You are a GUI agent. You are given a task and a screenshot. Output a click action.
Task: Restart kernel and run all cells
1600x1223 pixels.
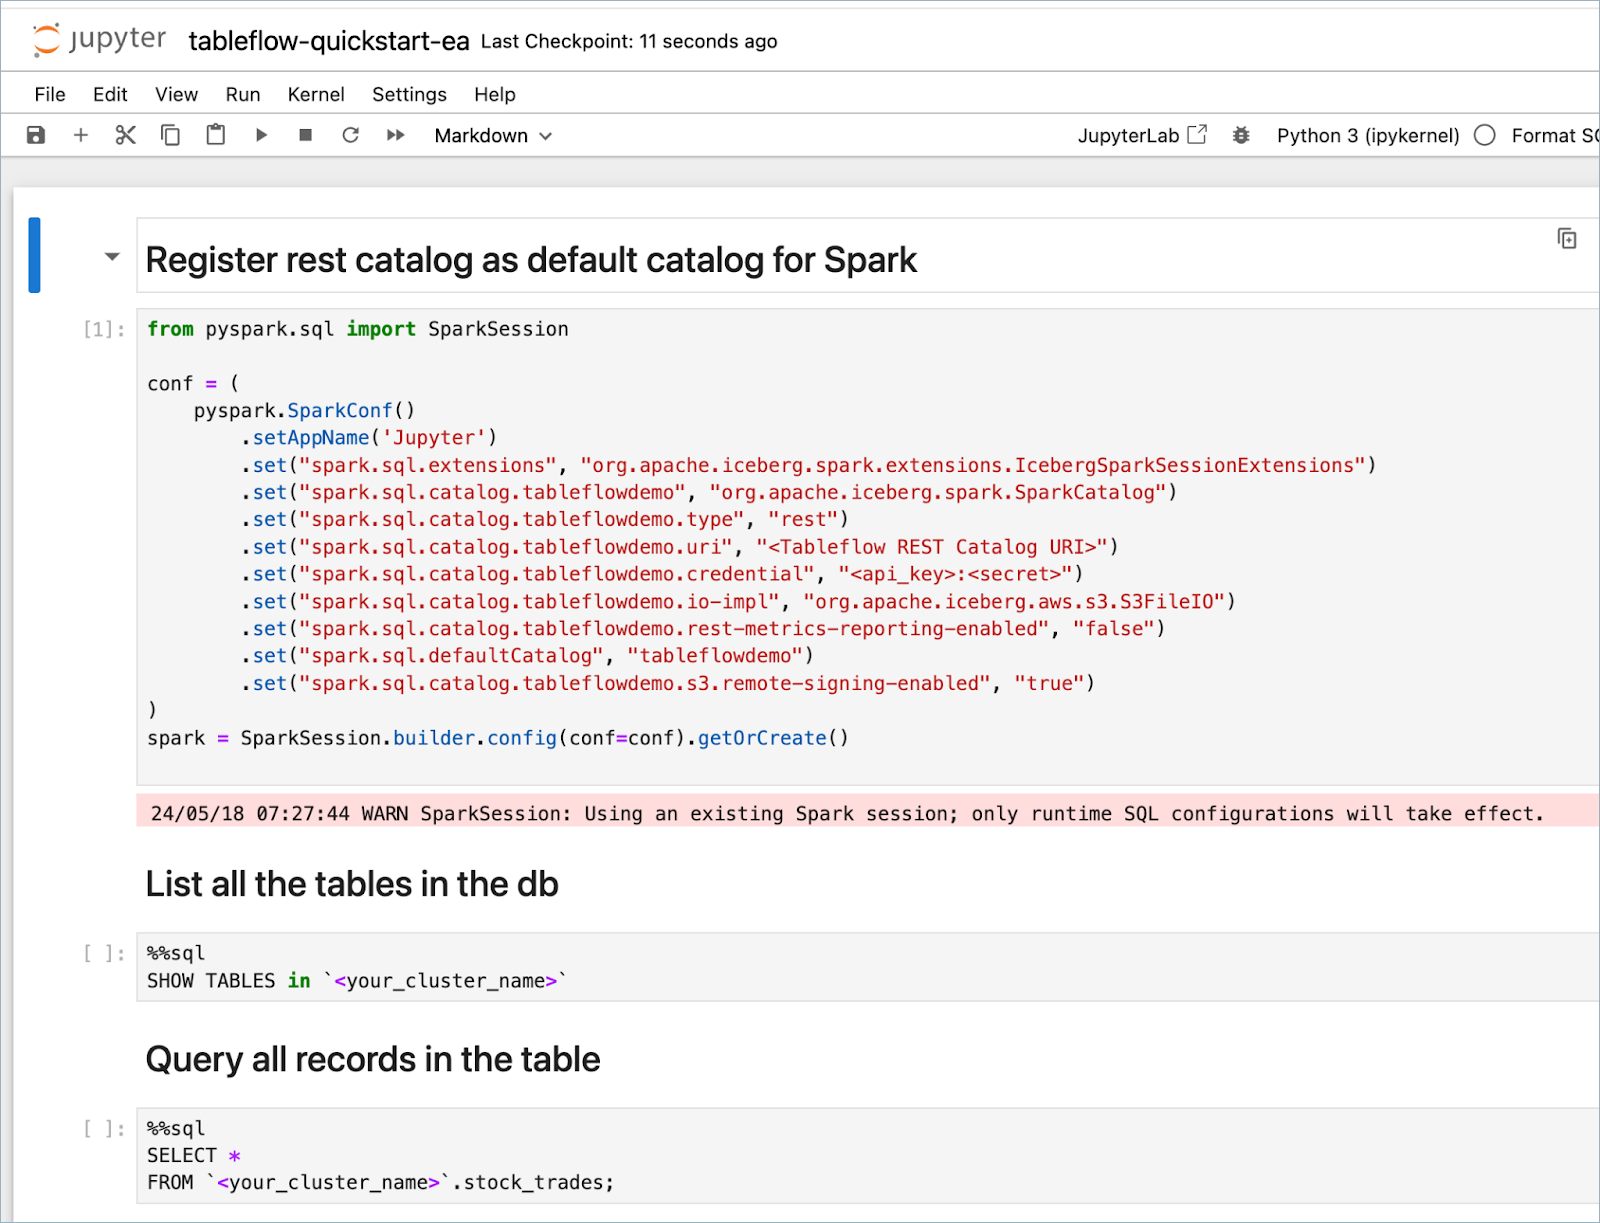pos(395,135)
